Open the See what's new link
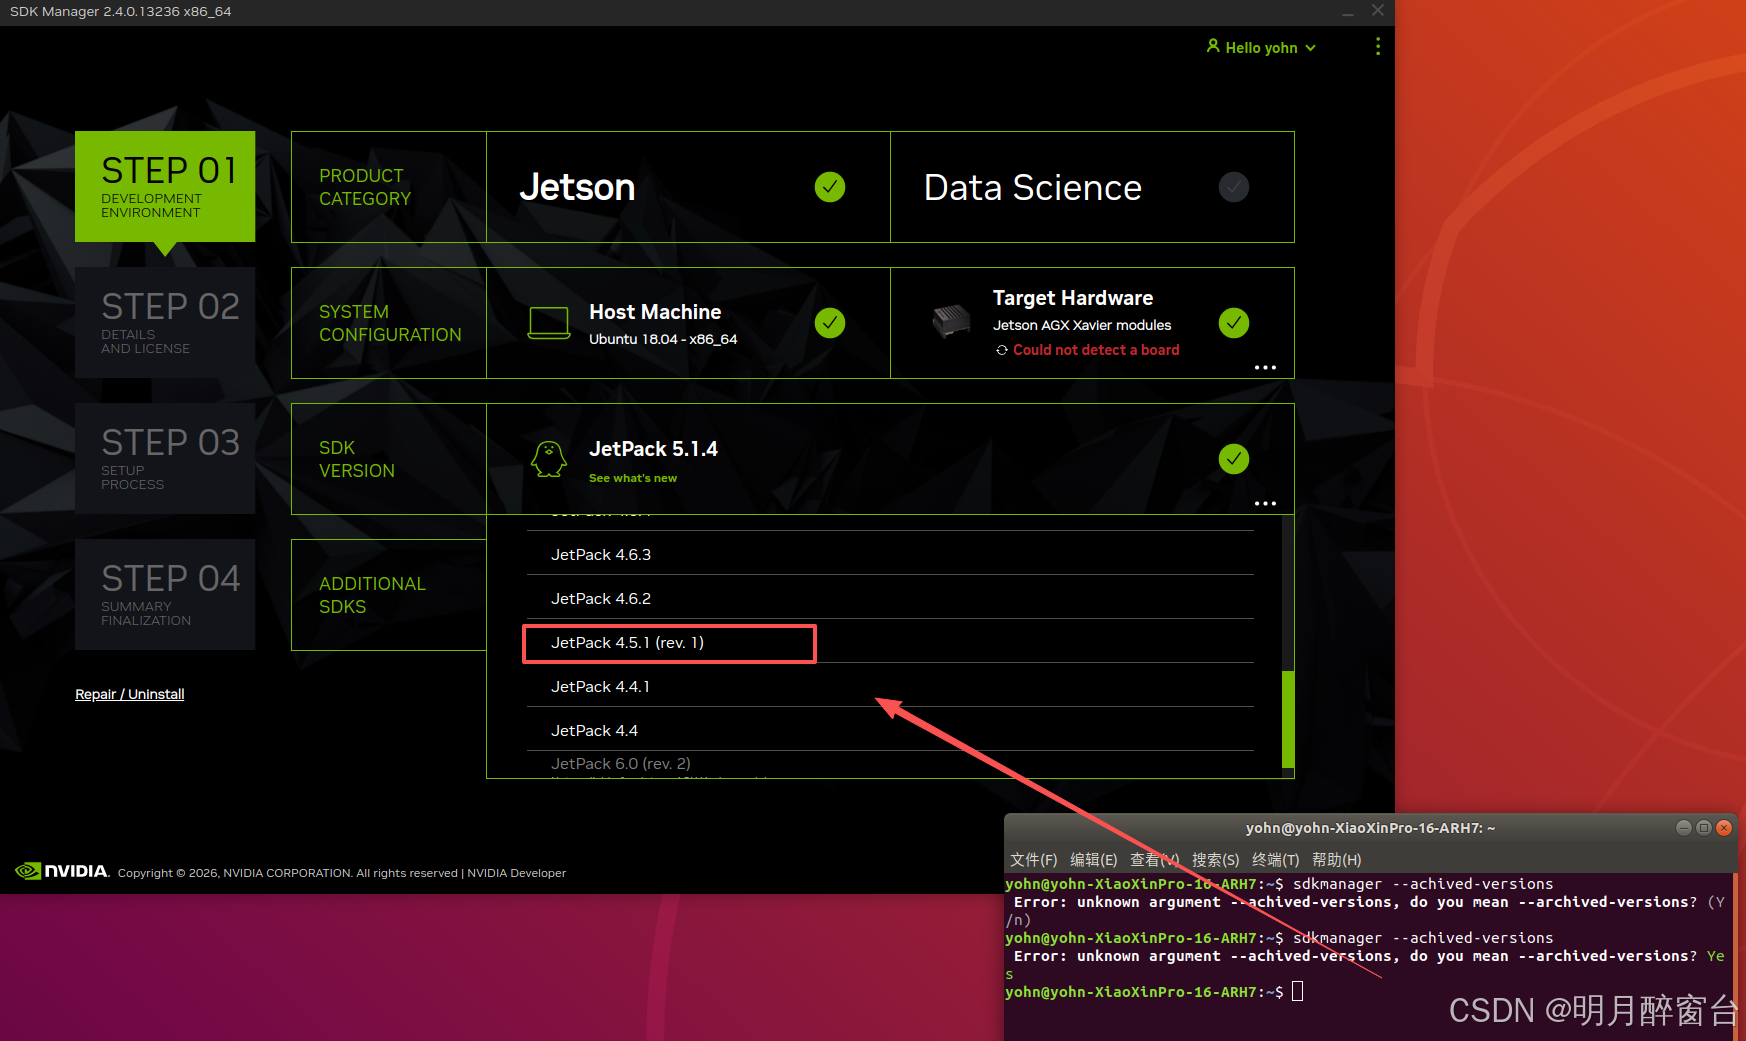 tap(633, 478)
